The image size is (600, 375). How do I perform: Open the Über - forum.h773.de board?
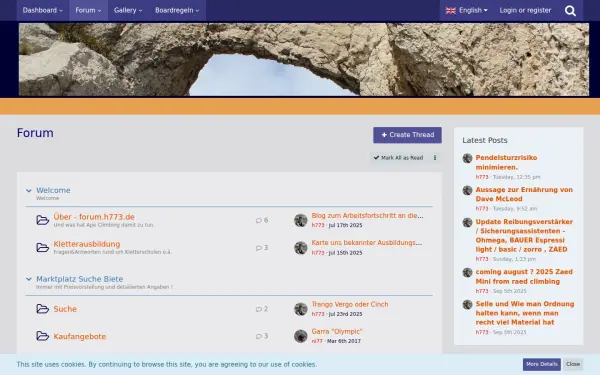(x=94, y=217)
